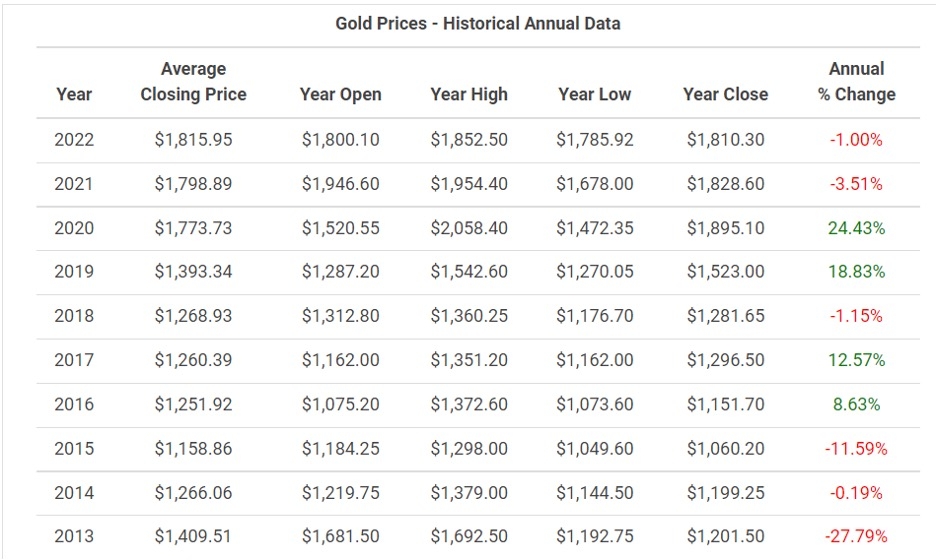Select the 2013 annual change value -27.79%

[856, 536]
